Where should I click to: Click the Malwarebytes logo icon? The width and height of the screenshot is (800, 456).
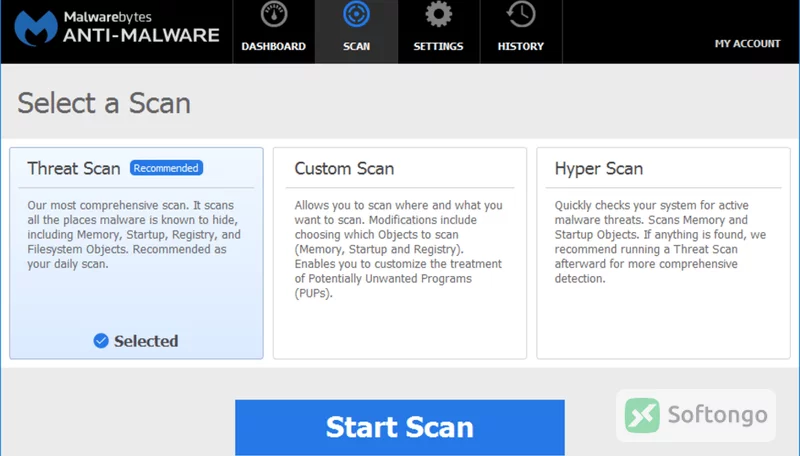[x=36, y=29]
